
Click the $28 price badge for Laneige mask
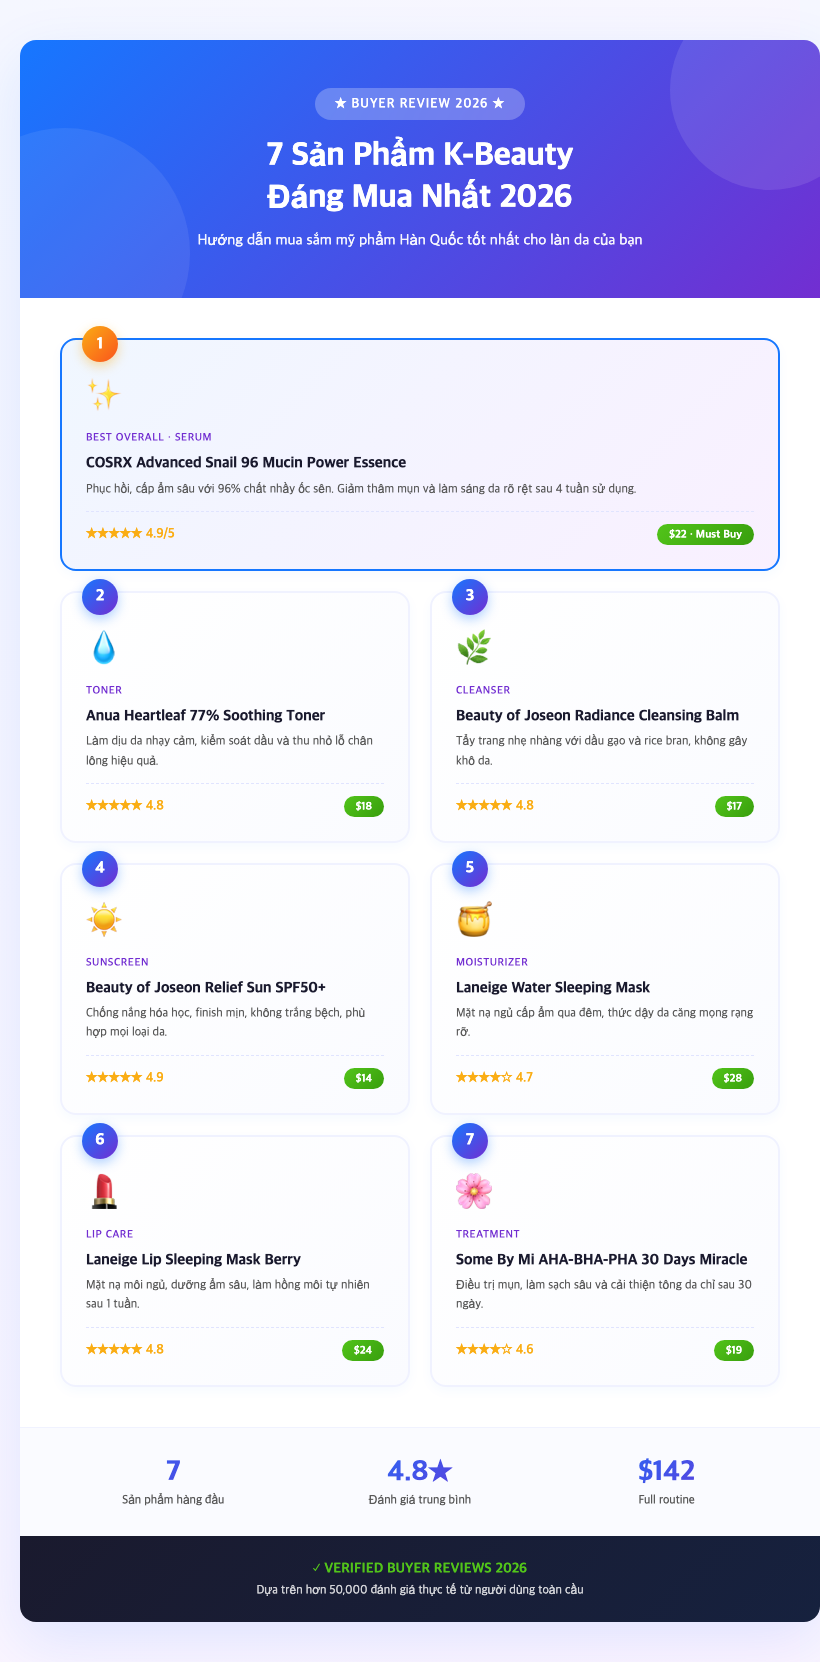733,1078
